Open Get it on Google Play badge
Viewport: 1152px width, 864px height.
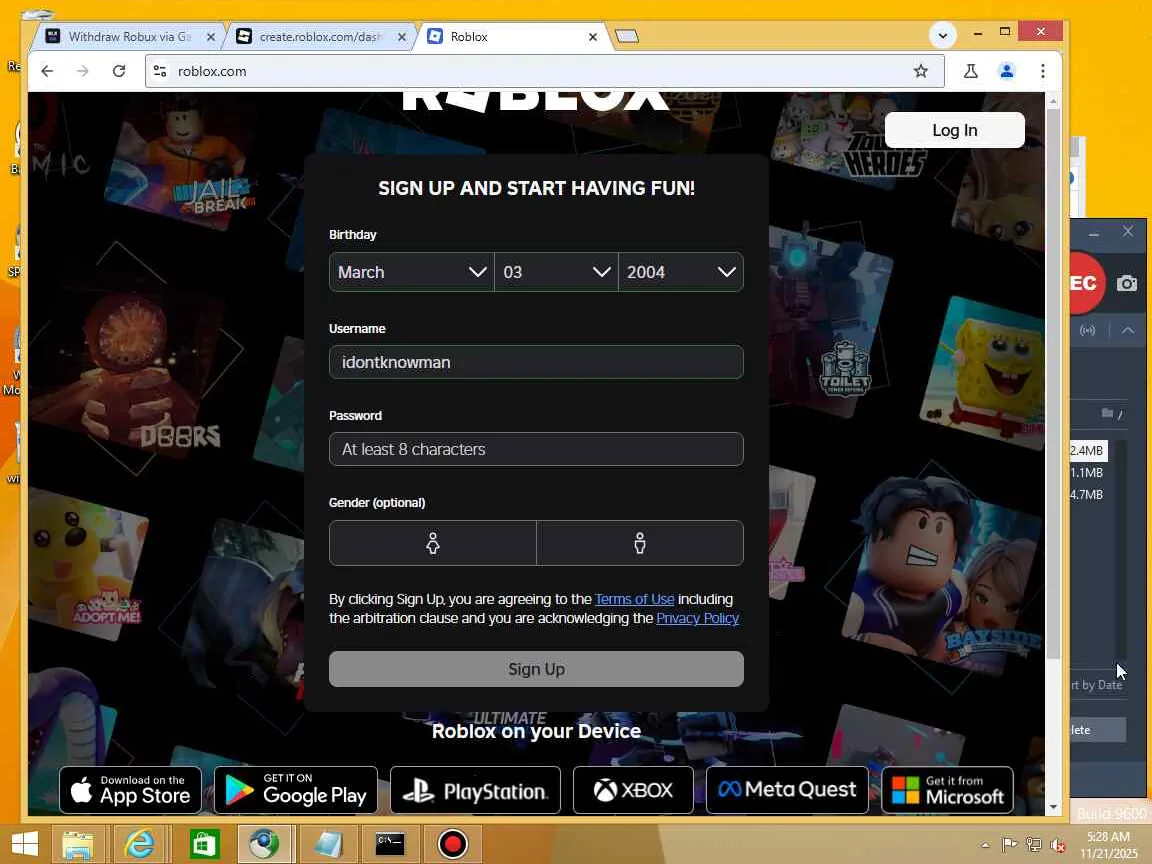pyautogui.click(x=295, y=790)
